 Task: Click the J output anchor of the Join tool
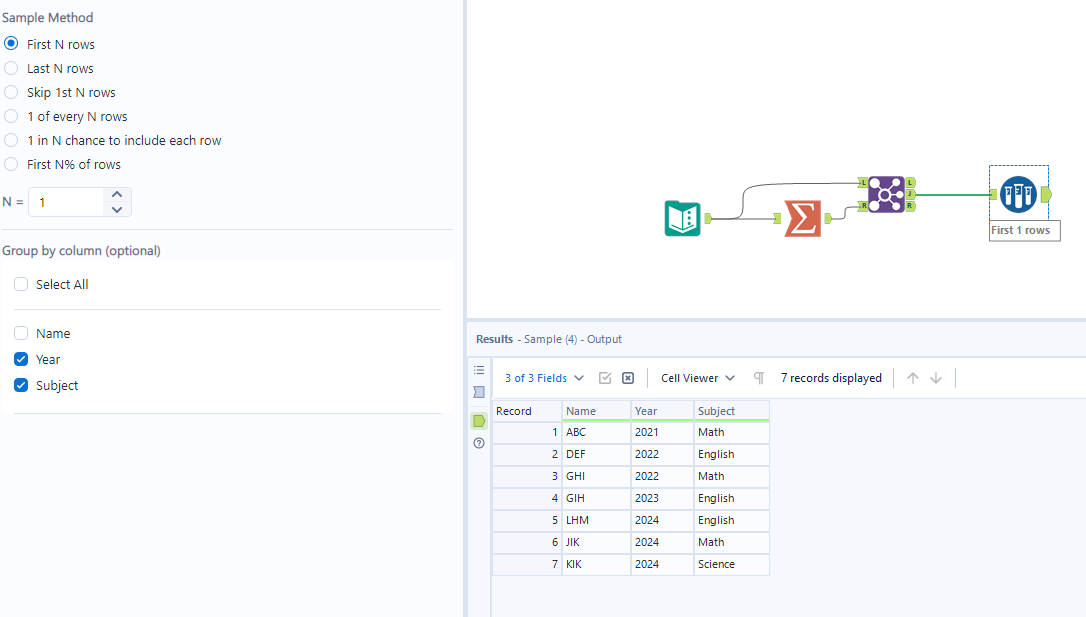[910, 194]
